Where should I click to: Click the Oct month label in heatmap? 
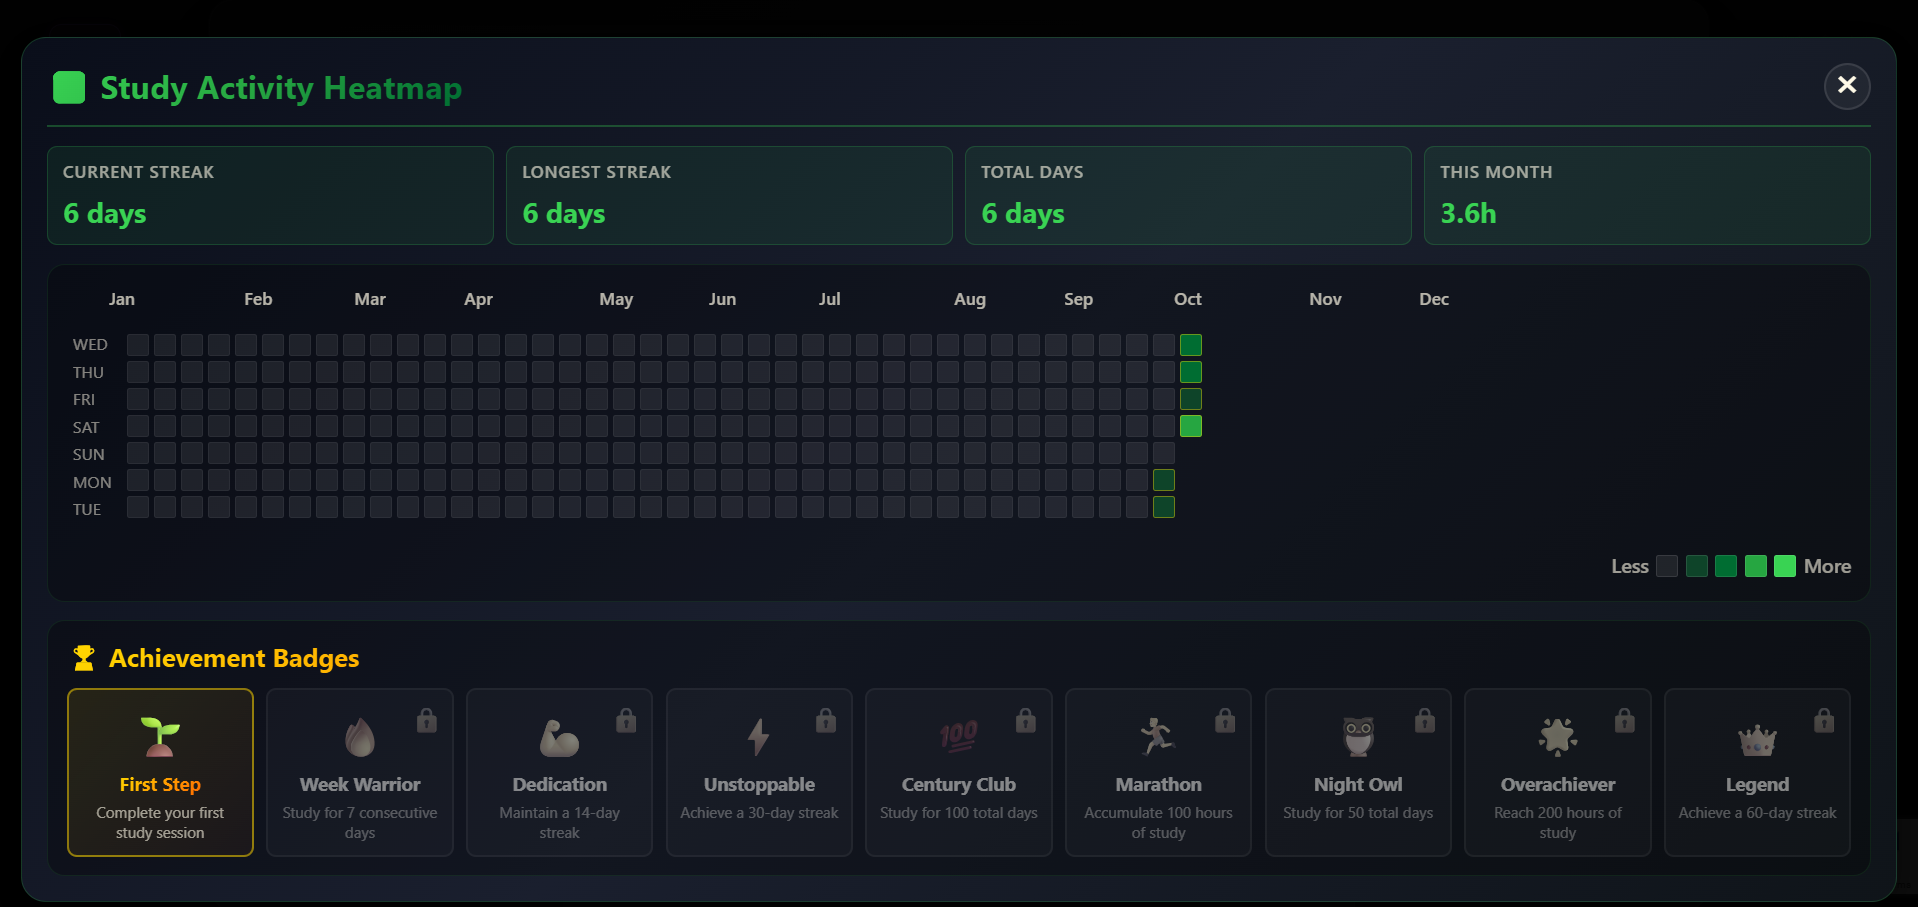pyautogui.click(x=1187, y=299)
